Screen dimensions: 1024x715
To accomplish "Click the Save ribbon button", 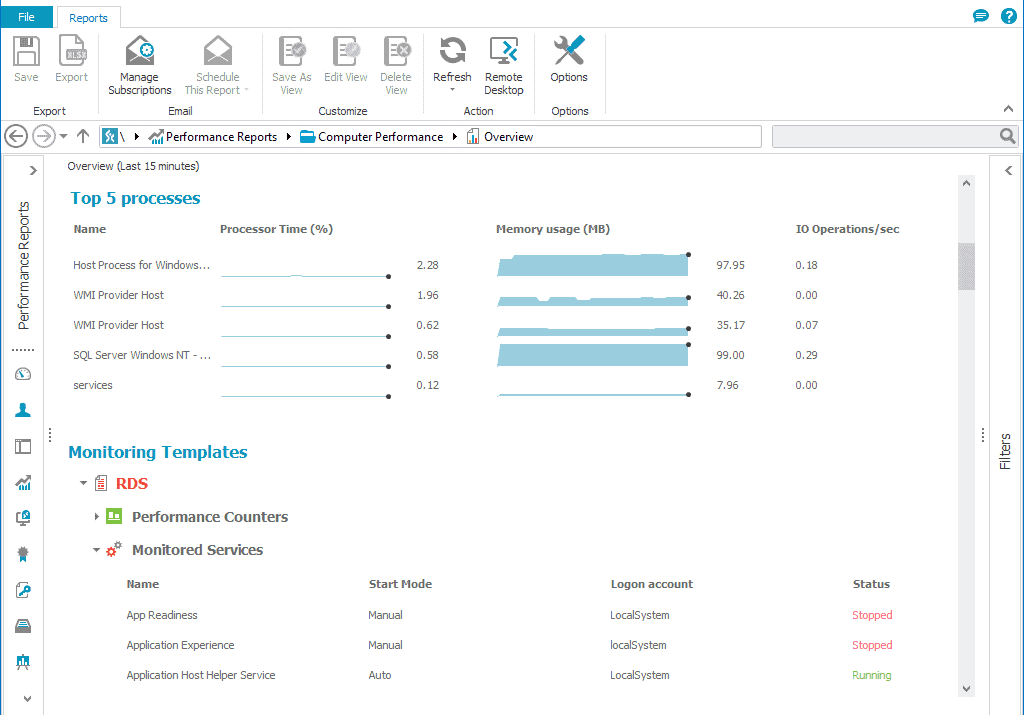I will [26, 59].
